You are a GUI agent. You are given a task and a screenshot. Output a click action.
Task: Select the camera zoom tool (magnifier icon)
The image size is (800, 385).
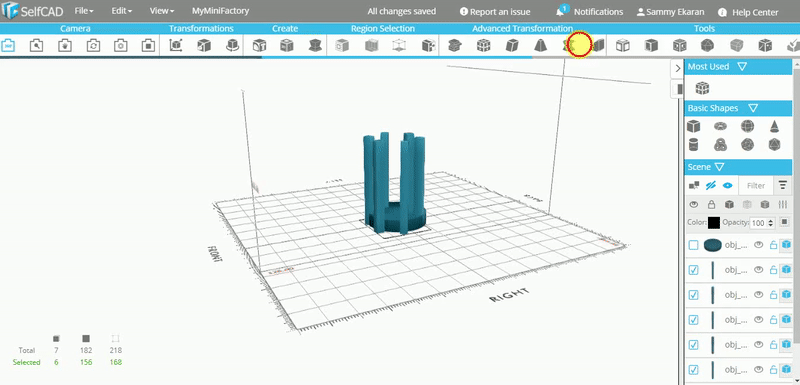point(36,45)
